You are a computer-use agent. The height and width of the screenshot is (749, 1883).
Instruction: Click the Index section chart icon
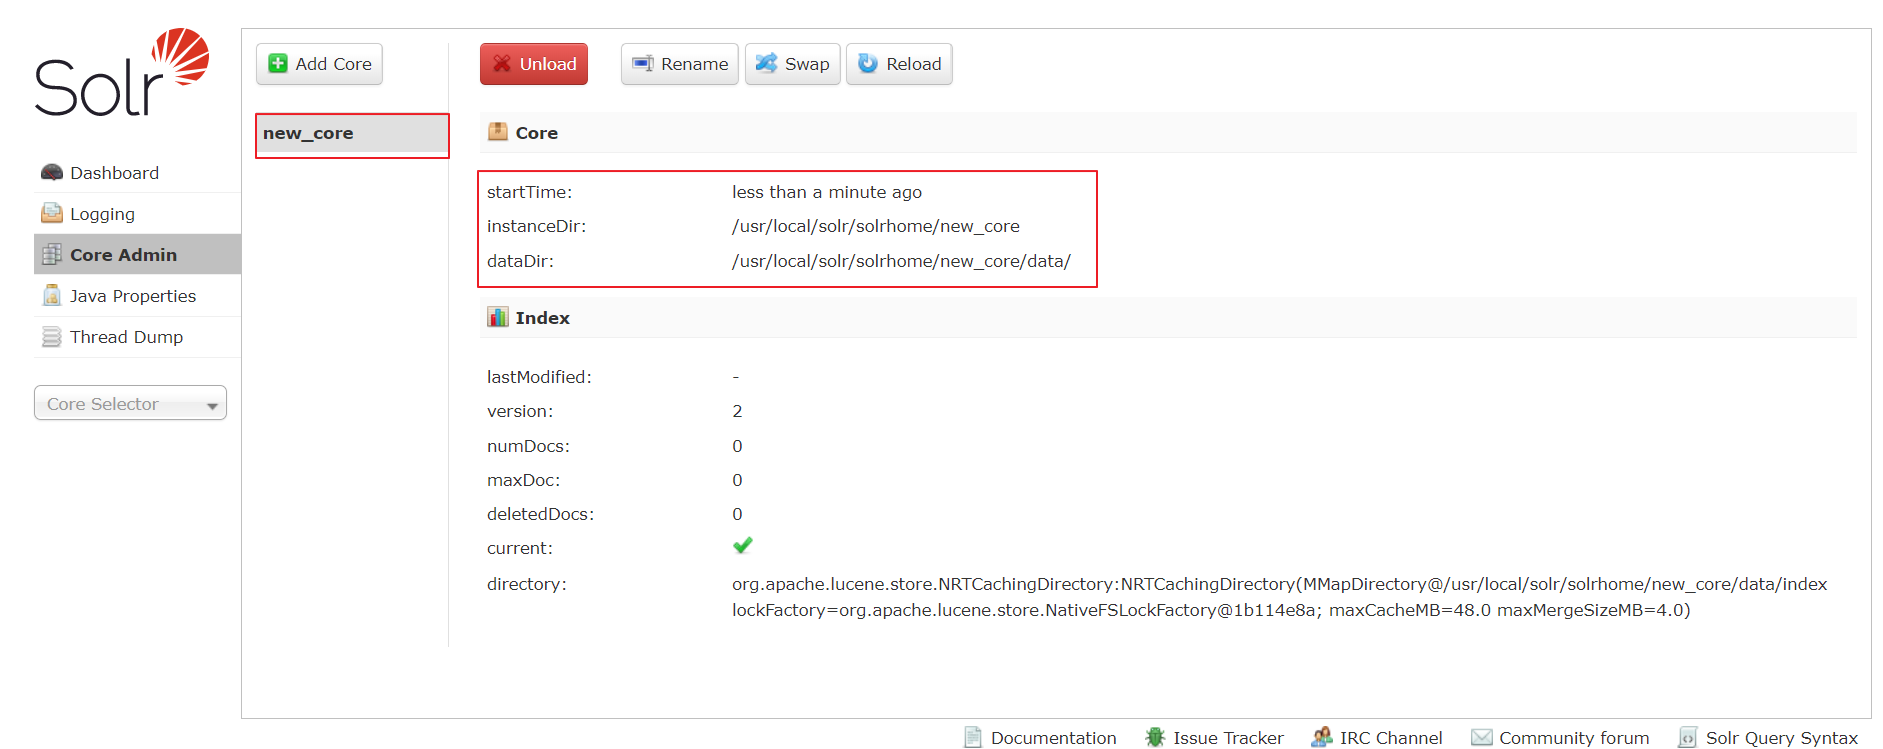coord(498,317)
